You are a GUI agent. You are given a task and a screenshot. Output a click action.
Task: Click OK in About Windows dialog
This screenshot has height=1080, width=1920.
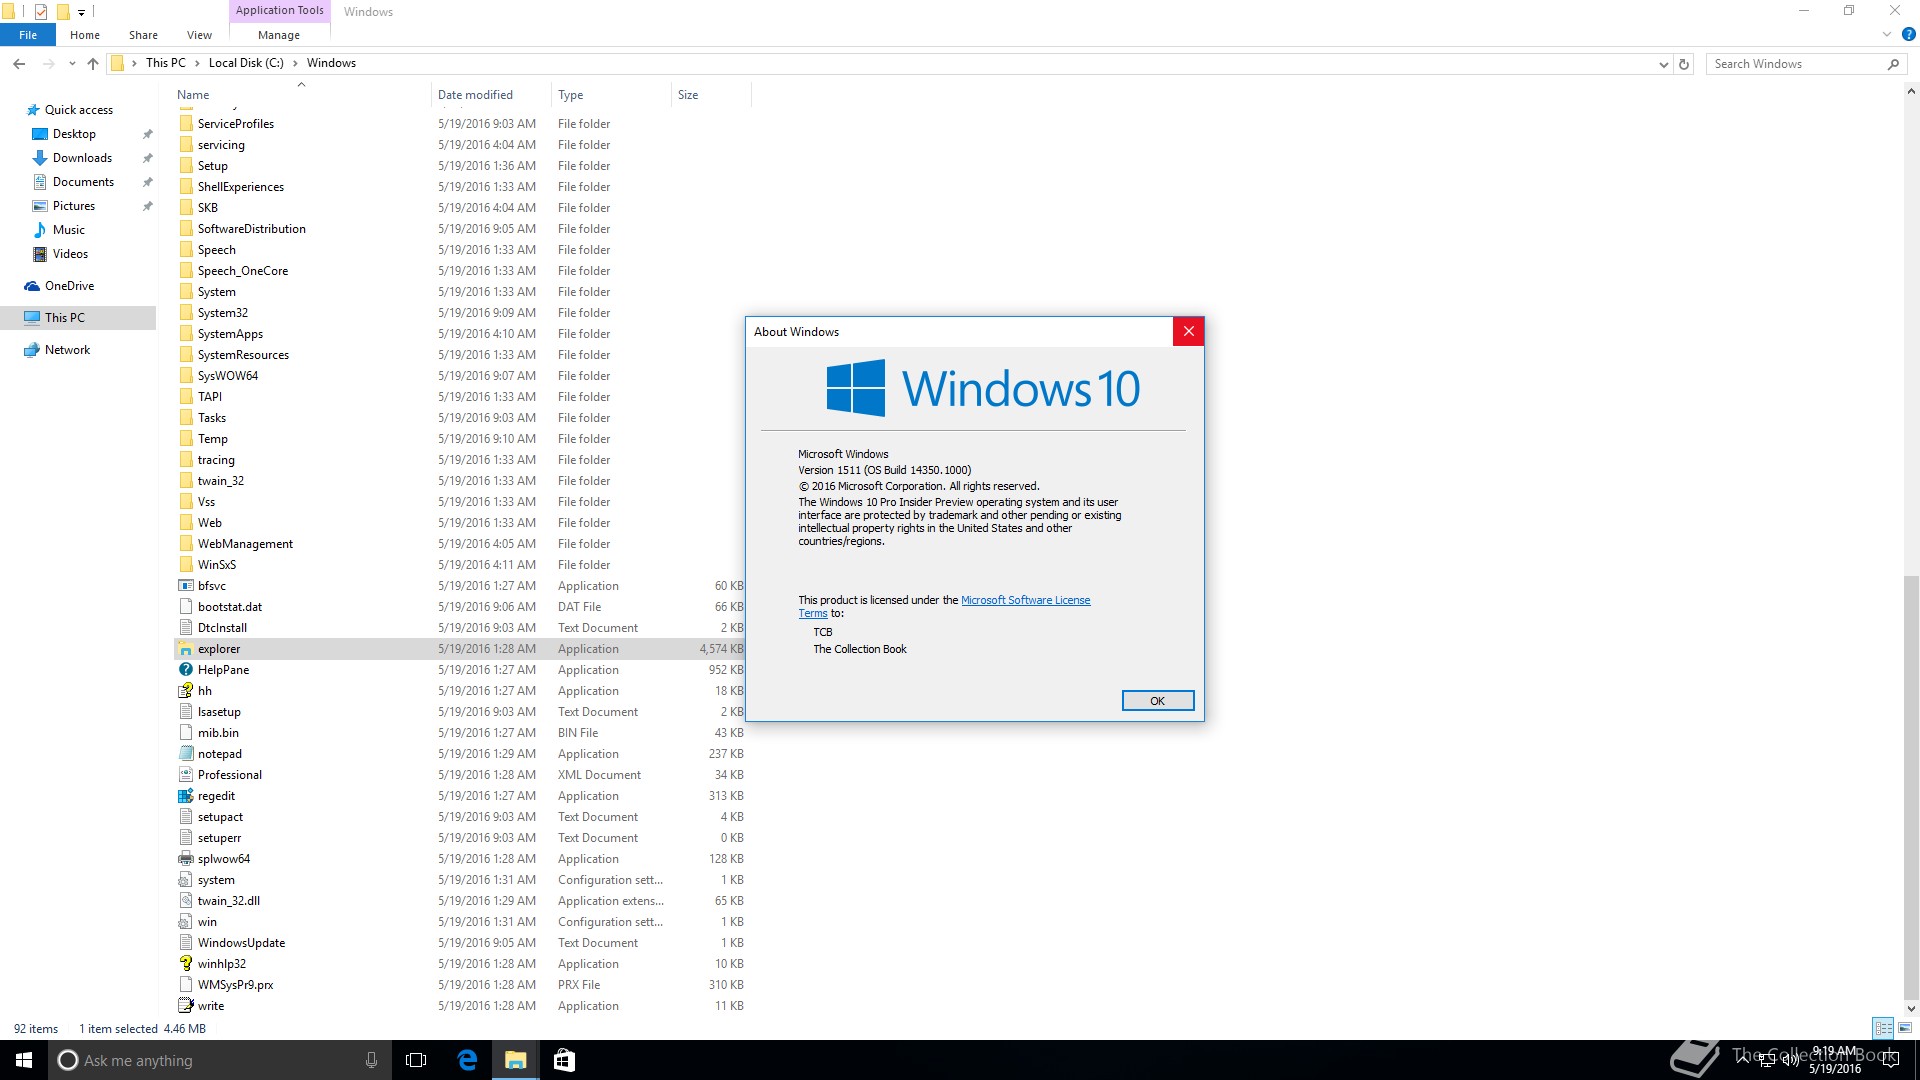point(1158,701)
